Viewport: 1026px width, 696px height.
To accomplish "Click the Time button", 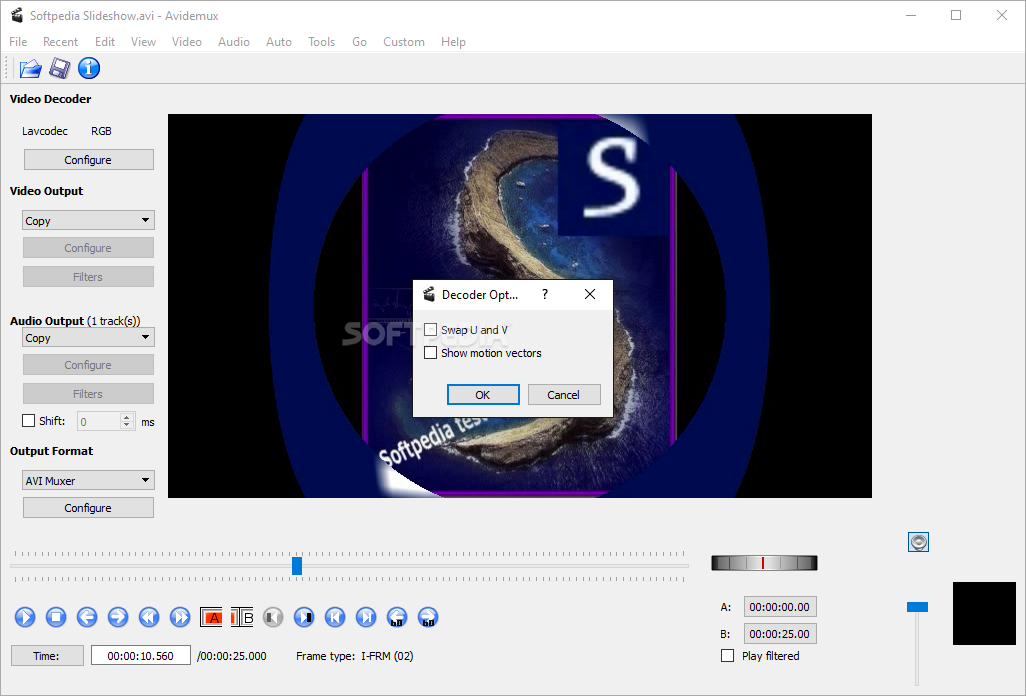I will tap(47, 655).
